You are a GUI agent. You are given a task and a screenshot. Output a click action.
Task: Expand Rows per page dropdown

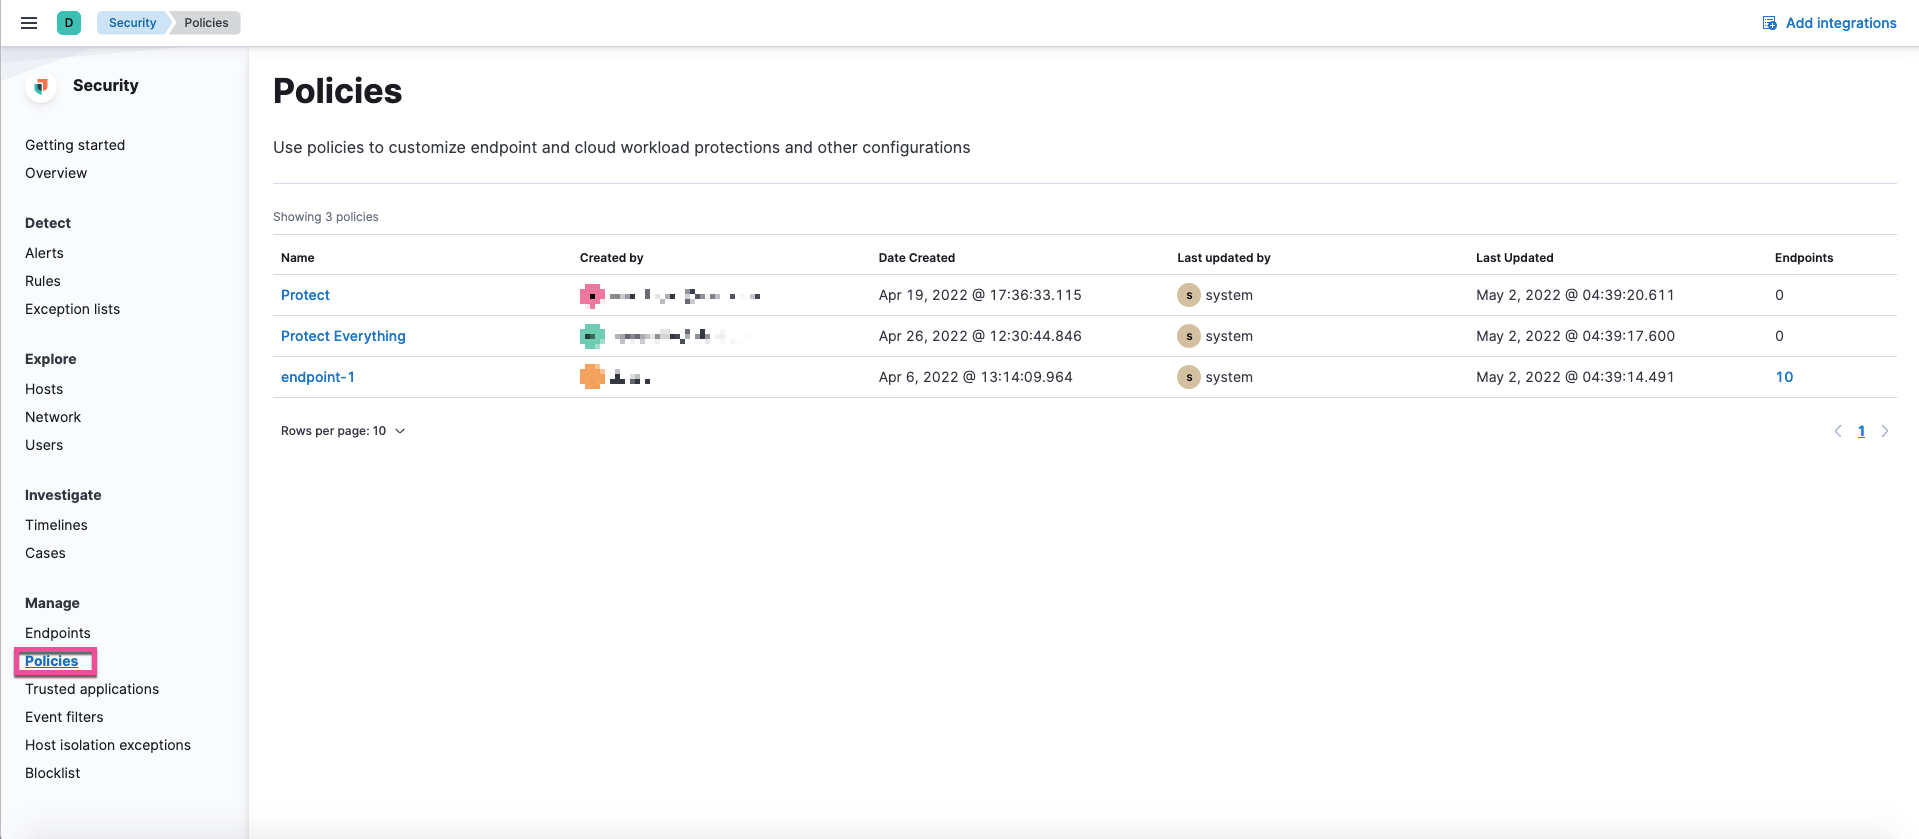tap(343, 431)
